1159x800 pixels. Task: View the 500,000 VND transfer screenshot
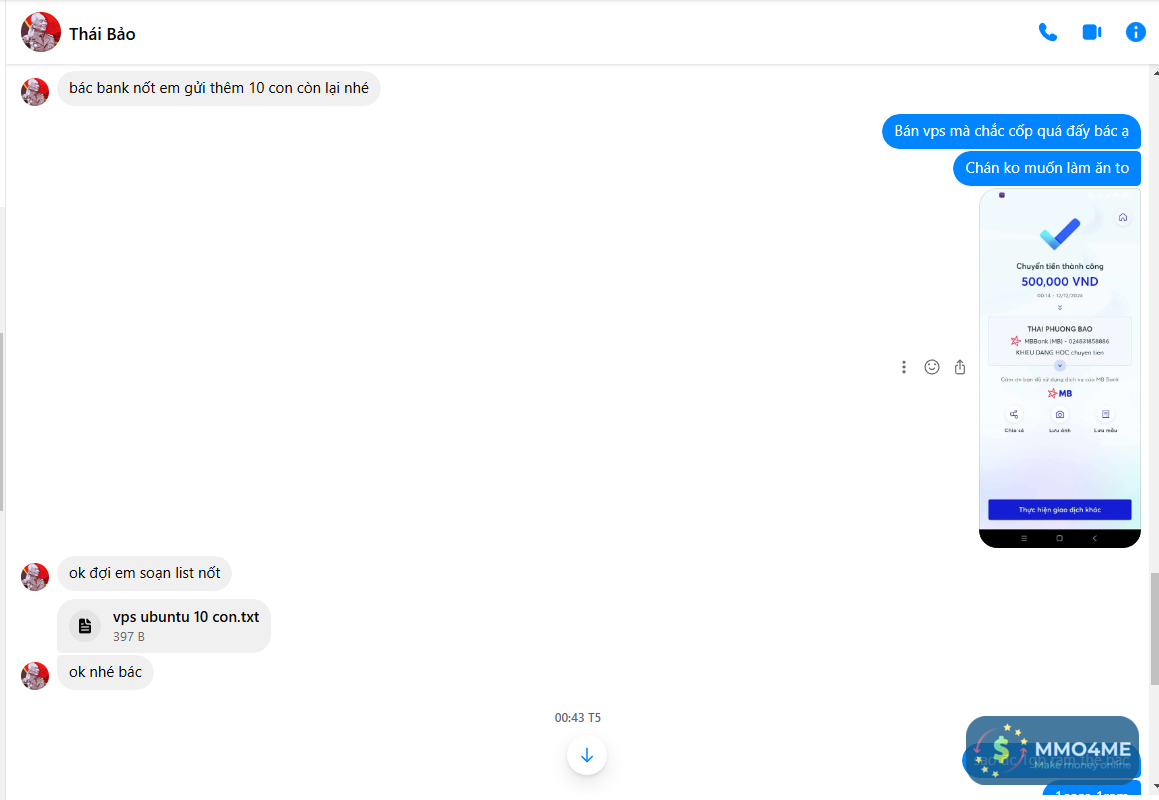1059,368
